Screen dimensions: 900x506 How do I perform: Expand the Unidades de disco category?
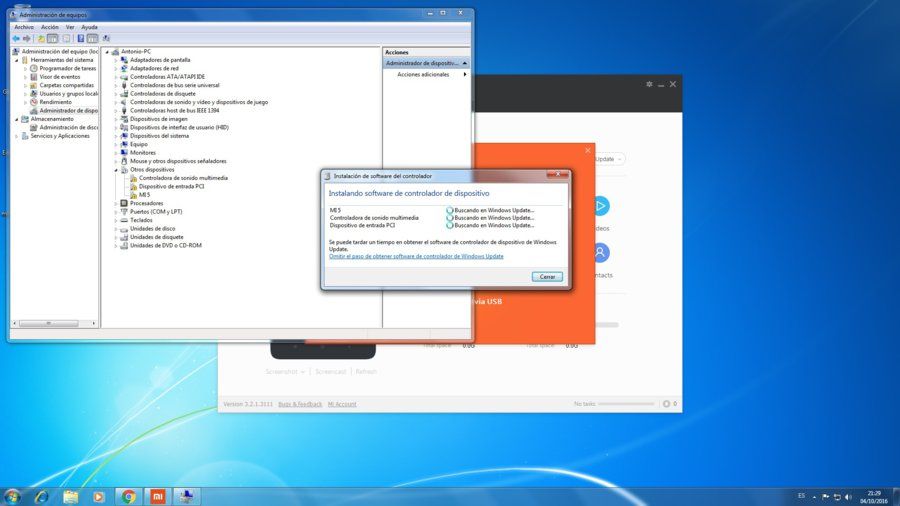point(116,229)
